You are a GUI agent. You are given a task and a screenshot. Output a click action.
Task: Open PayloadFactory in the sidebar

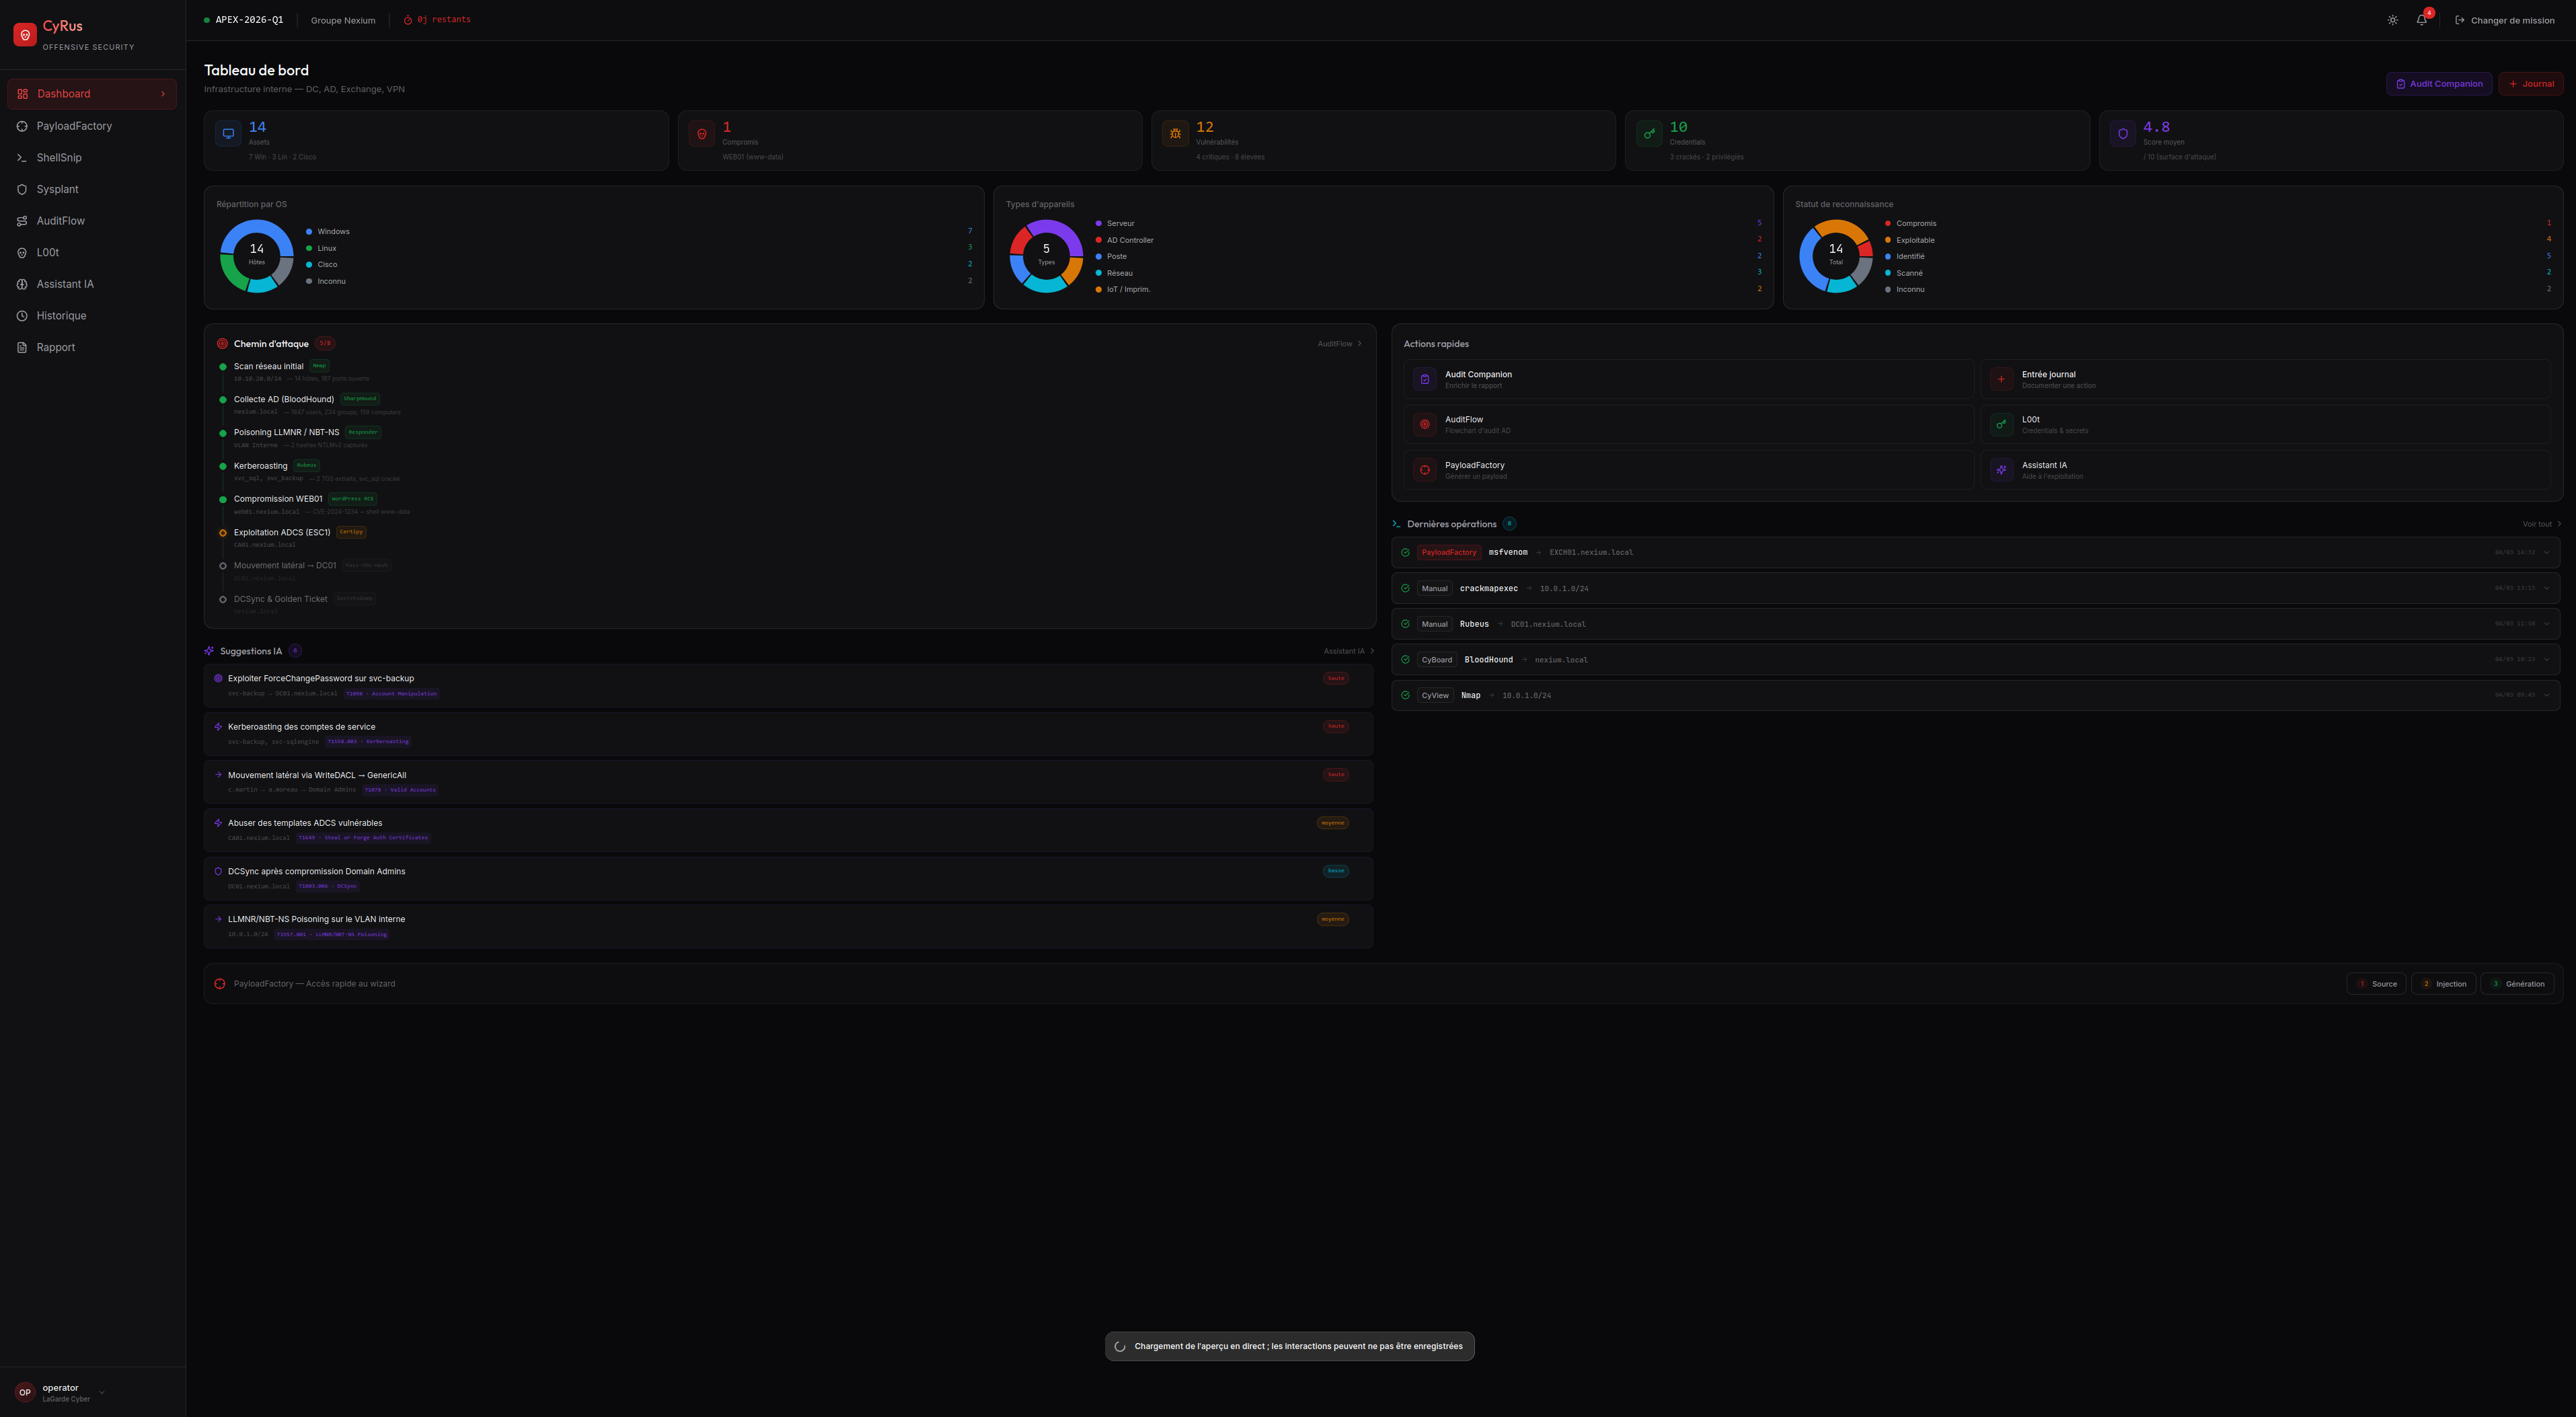click(74, 126)
